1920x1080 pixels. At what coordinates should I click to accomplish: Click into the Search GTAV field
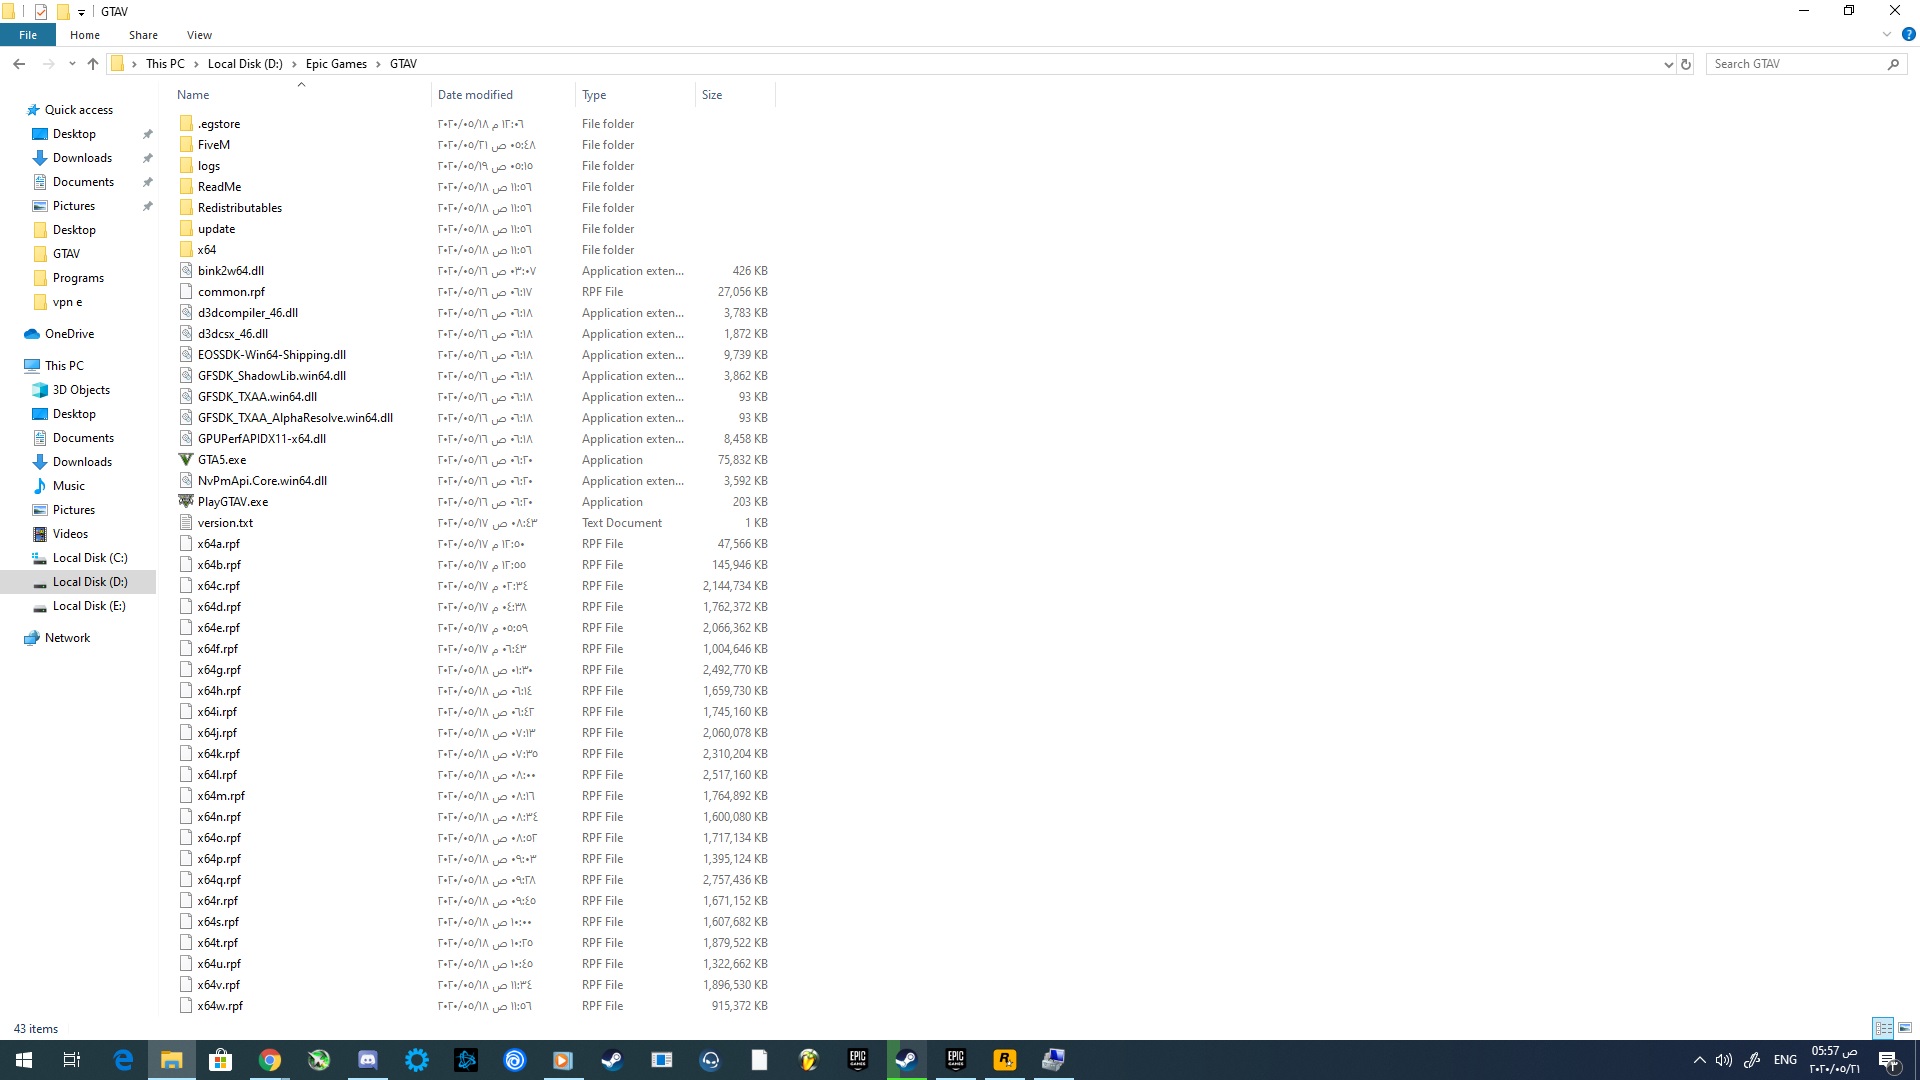tap(1795, 64)
